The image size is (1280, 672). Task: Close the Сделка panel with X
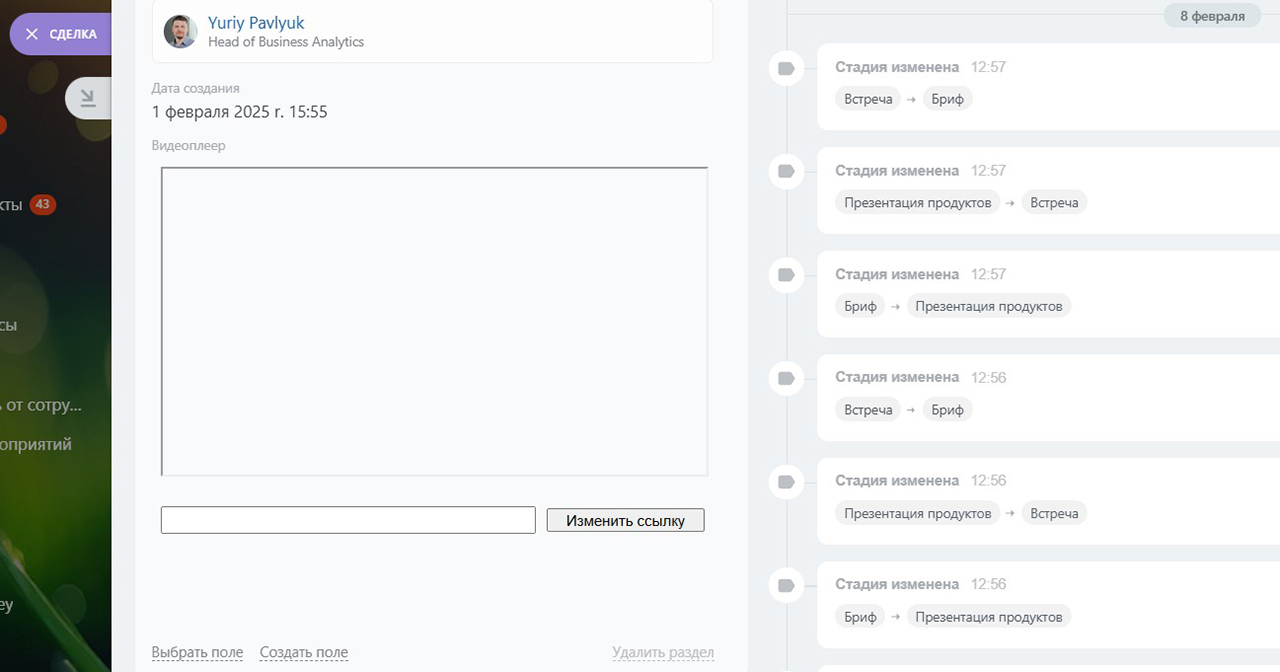[x=32, y=34]
